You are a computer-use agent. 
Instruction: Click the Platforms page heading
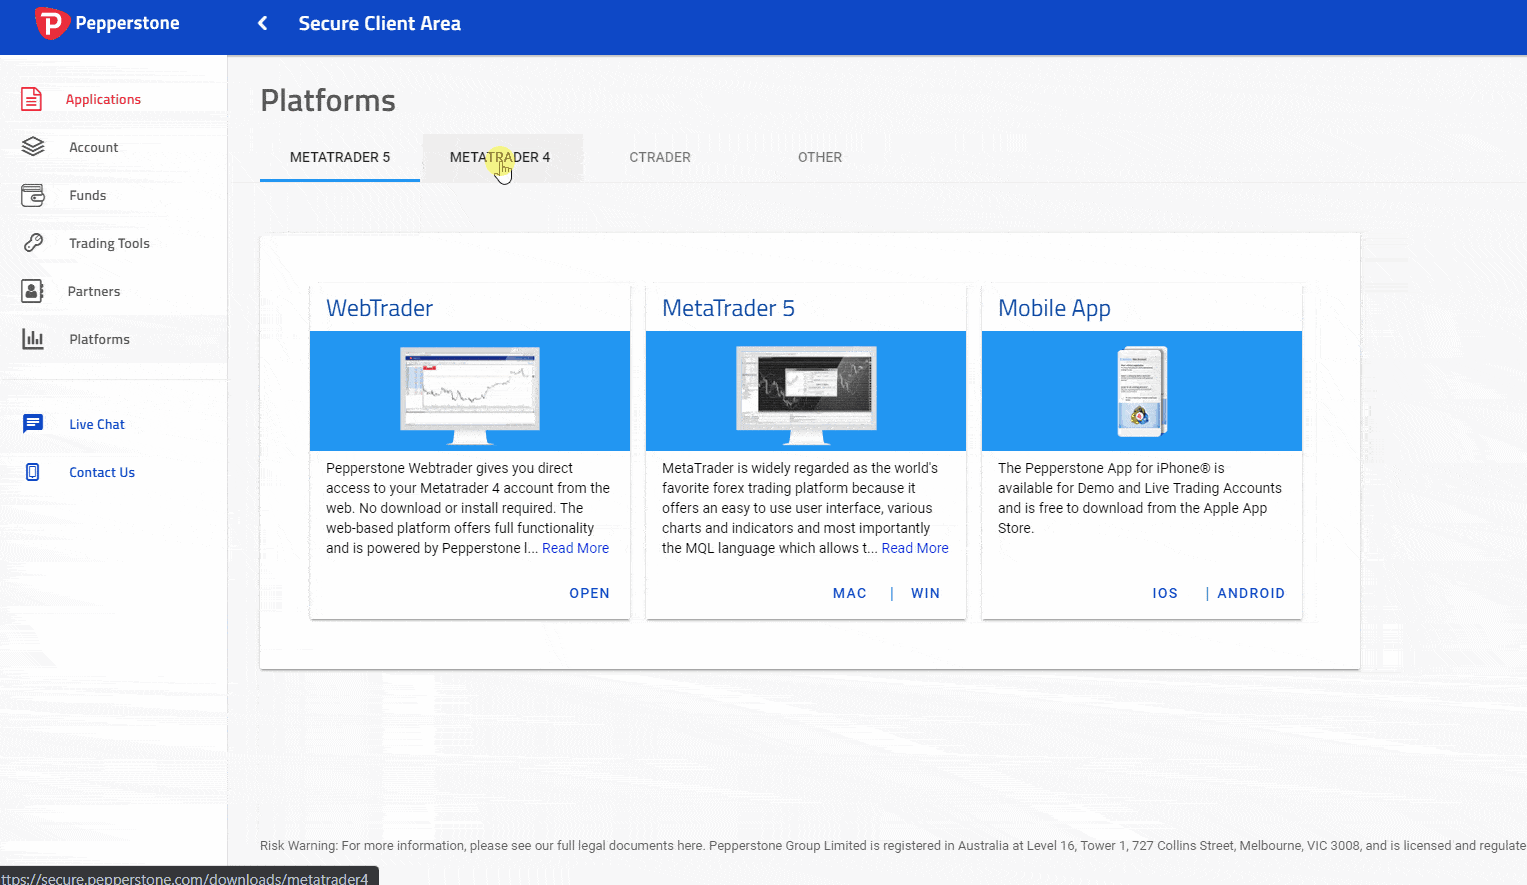pos(328,101)
